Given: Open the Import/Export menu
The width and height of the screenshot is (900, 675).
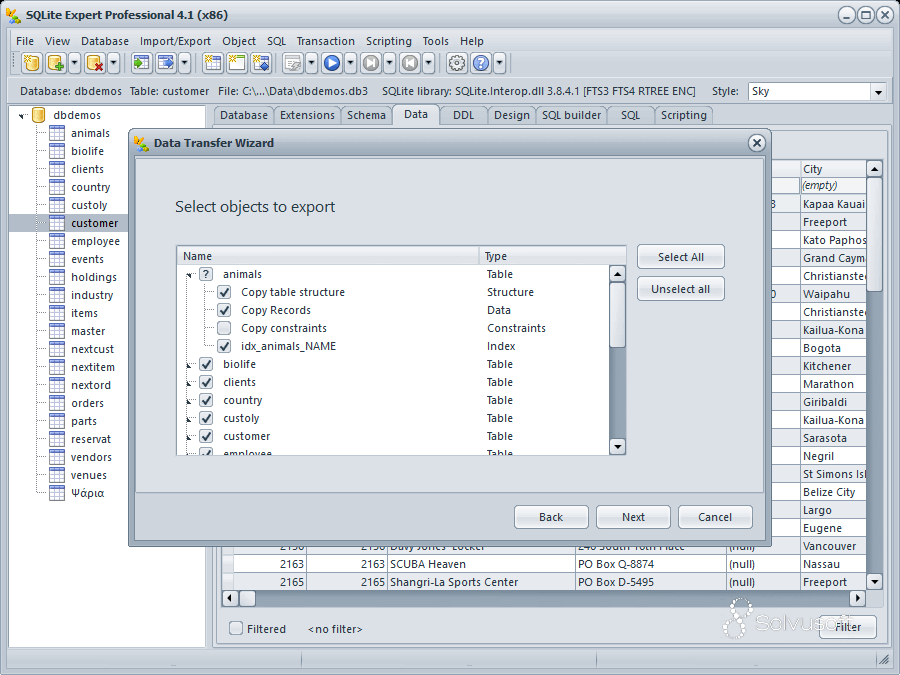Looking at the screenshot, I should click(175, 41).
